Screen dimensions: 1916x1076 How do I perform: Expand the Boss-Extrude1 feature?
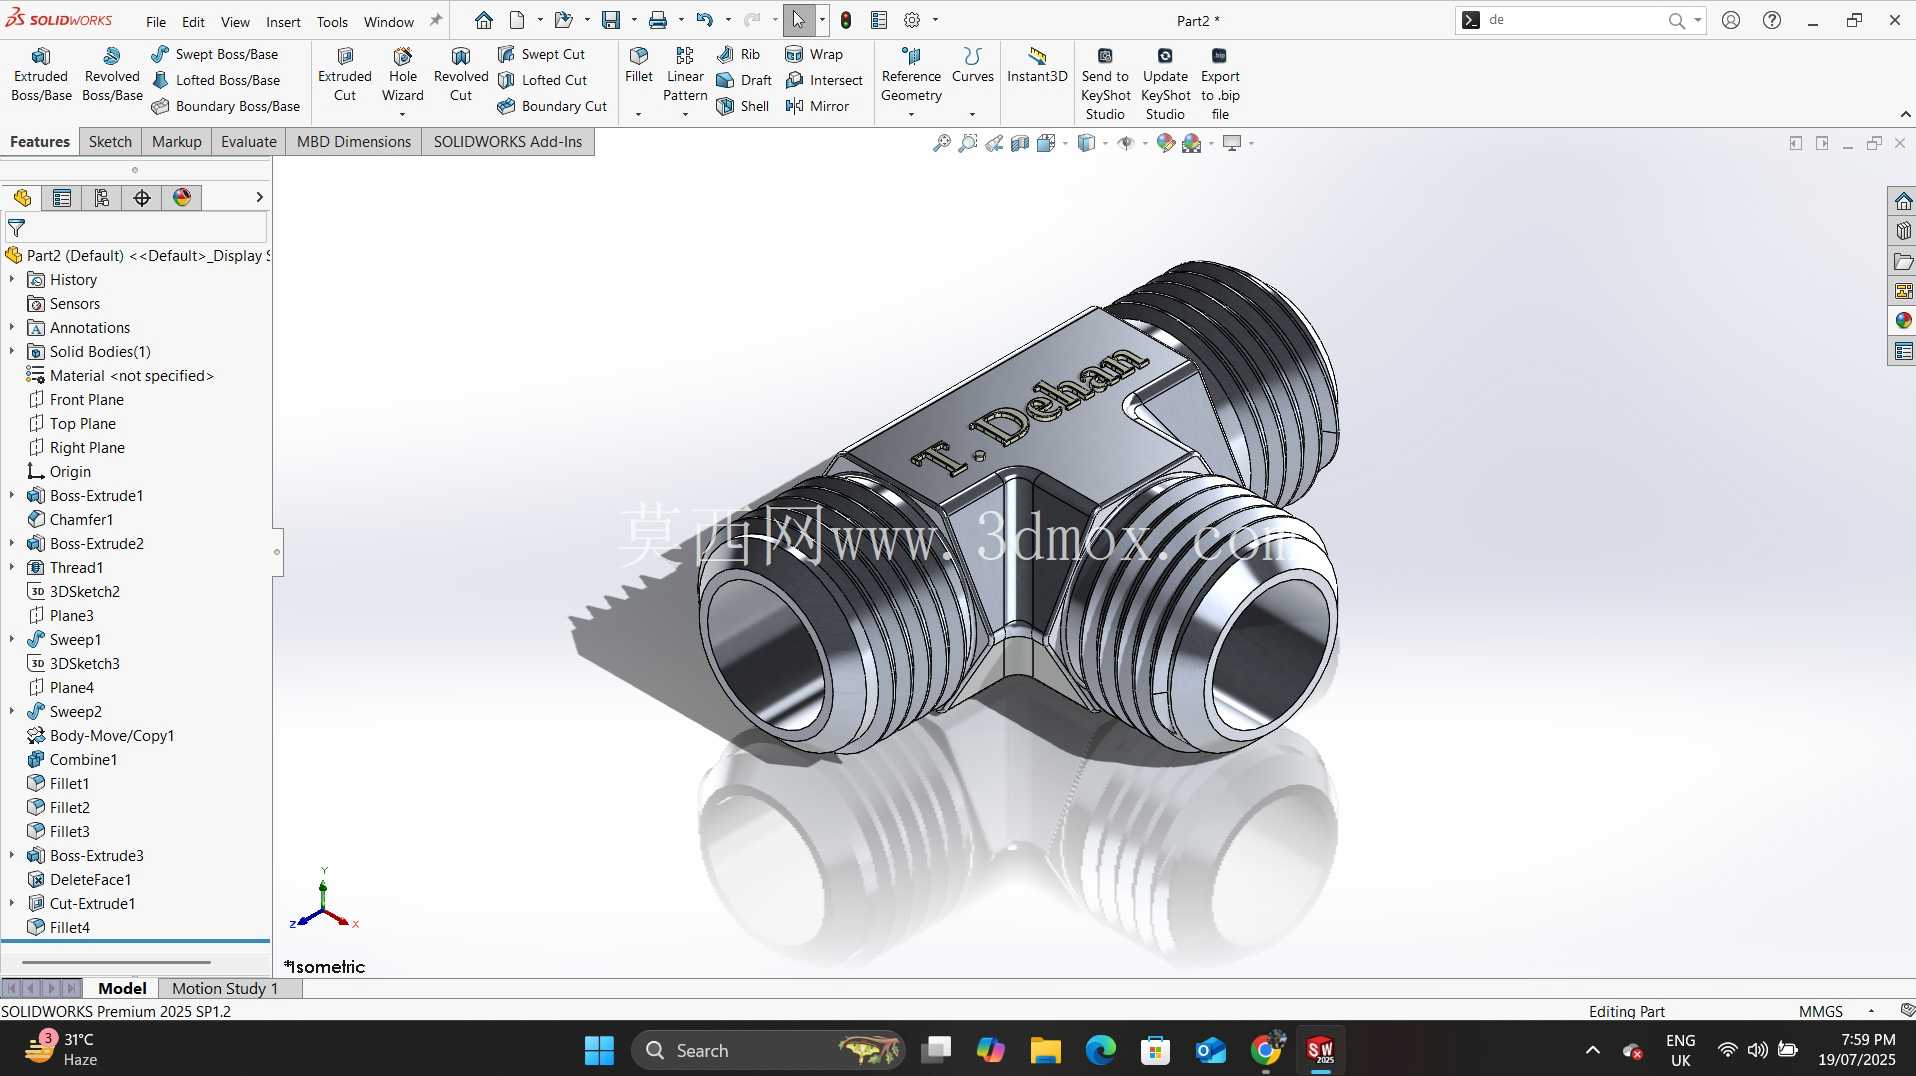[11, 496]
